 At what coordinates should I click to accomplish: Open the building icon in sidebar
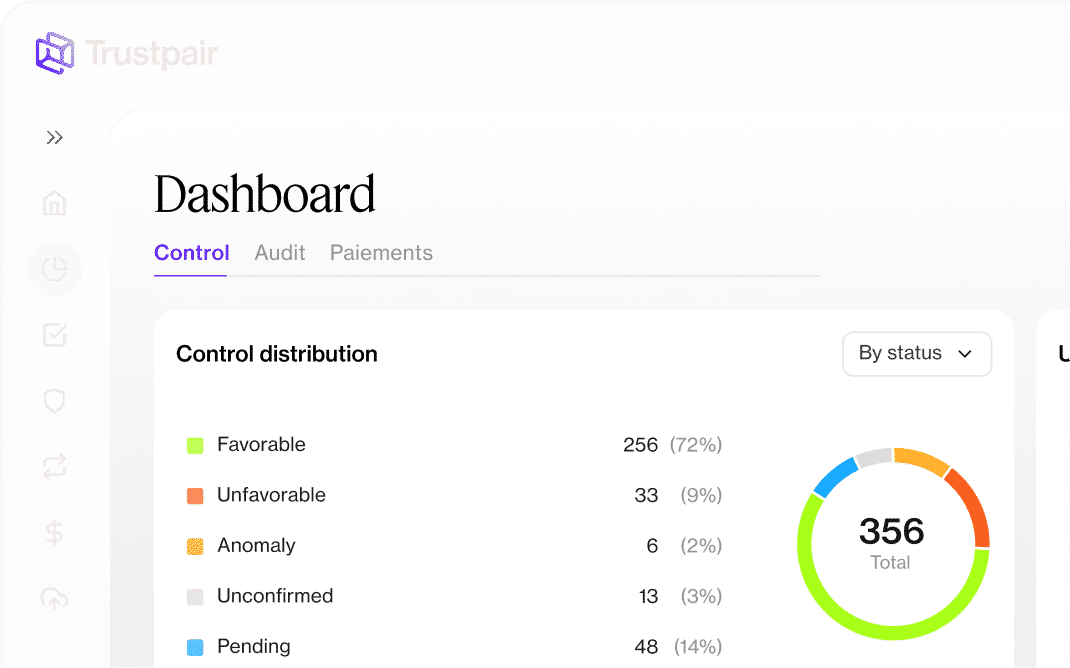[55, 204]
